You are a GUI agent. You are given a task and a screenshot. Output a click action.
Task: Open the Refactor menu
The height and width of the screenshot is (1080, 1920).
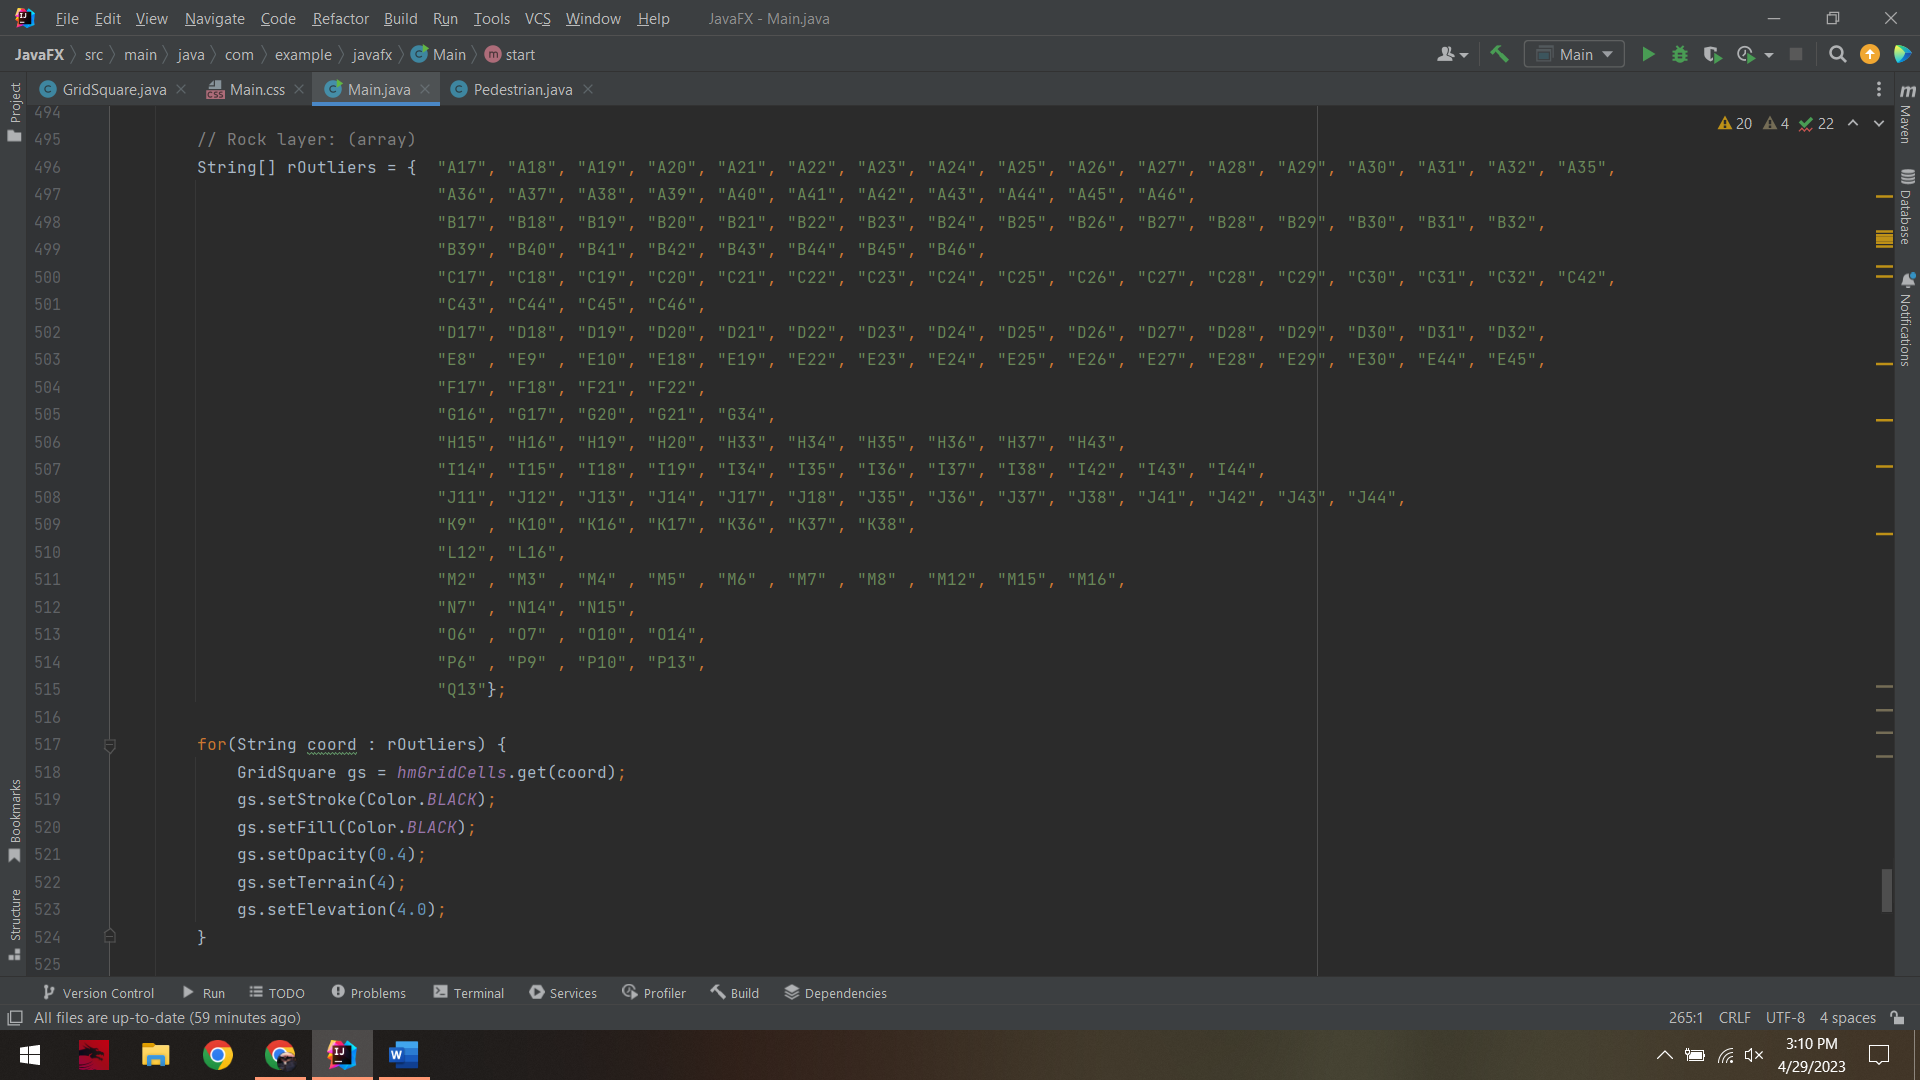[x=340, y=19]
